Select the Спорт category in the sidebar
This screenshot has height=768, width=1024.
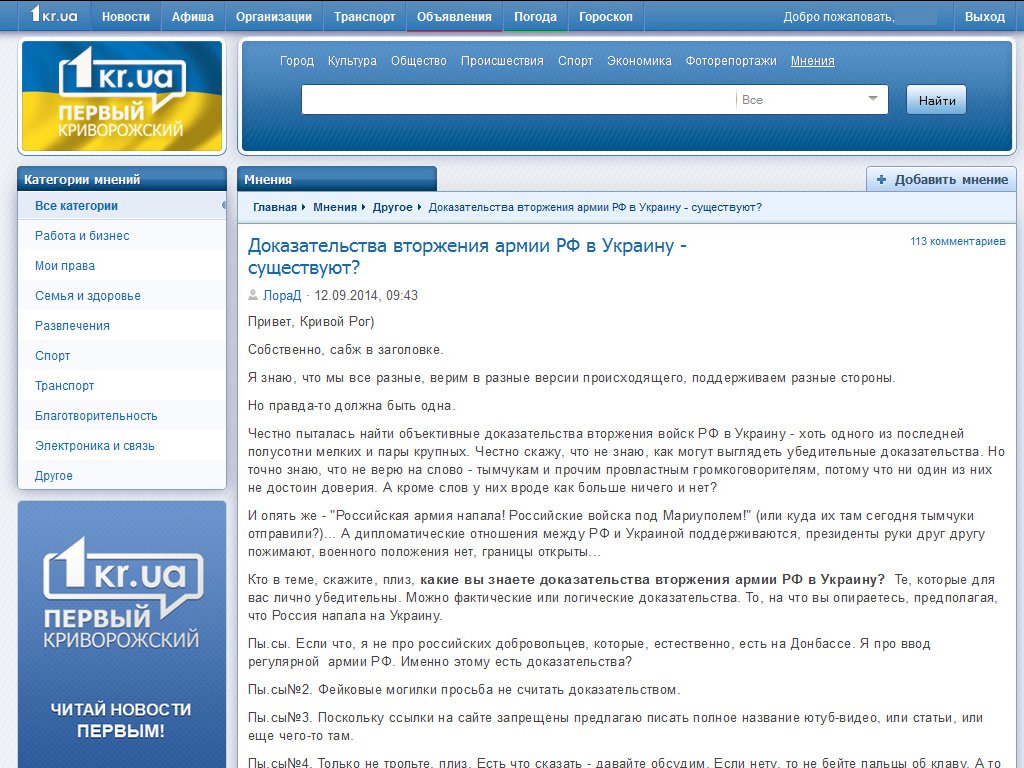pyautogui.click(x=53, y=355)
